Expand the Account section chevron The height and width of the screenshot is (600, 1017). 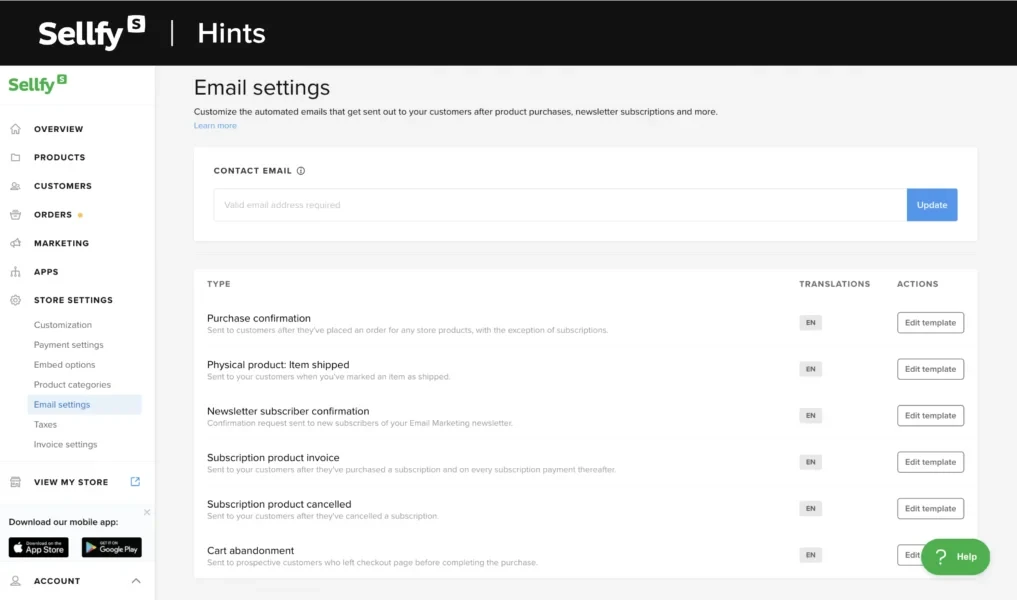coord(136,581)
